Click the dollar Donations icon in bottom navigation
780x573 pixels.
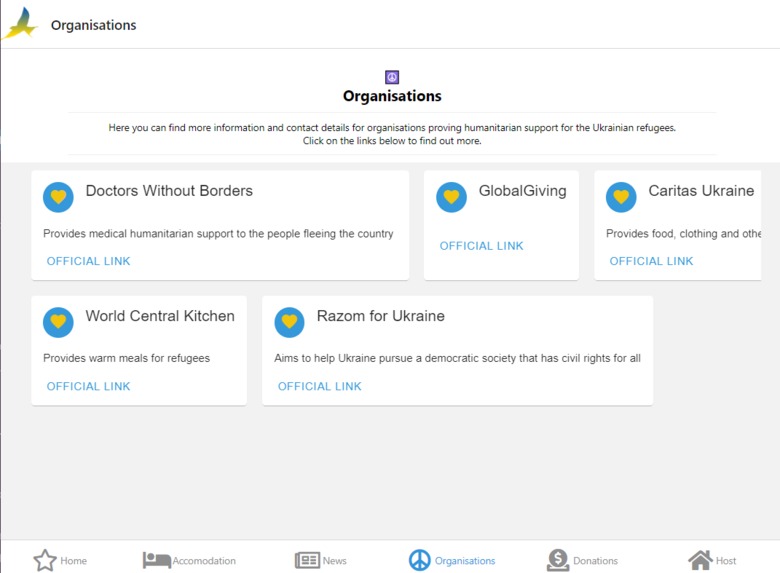point(558,560)
